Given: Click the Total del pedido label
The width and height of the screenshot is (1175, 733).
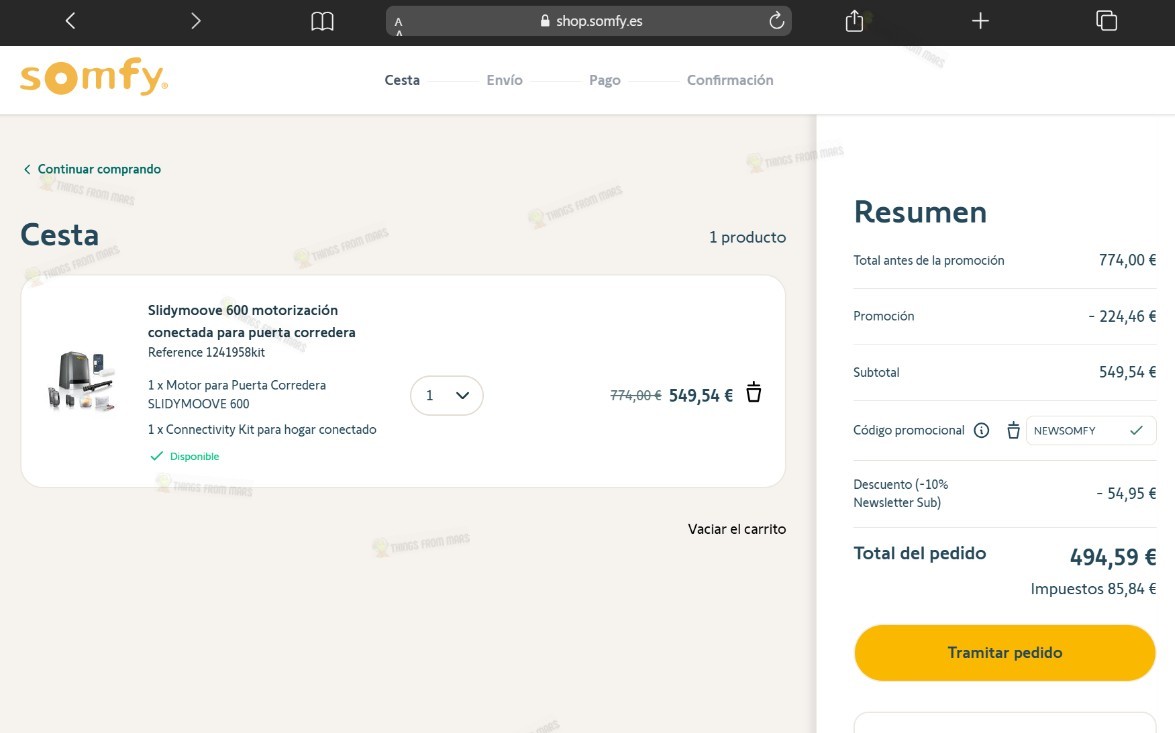Looking at the screenshot, I should point(919,553).
